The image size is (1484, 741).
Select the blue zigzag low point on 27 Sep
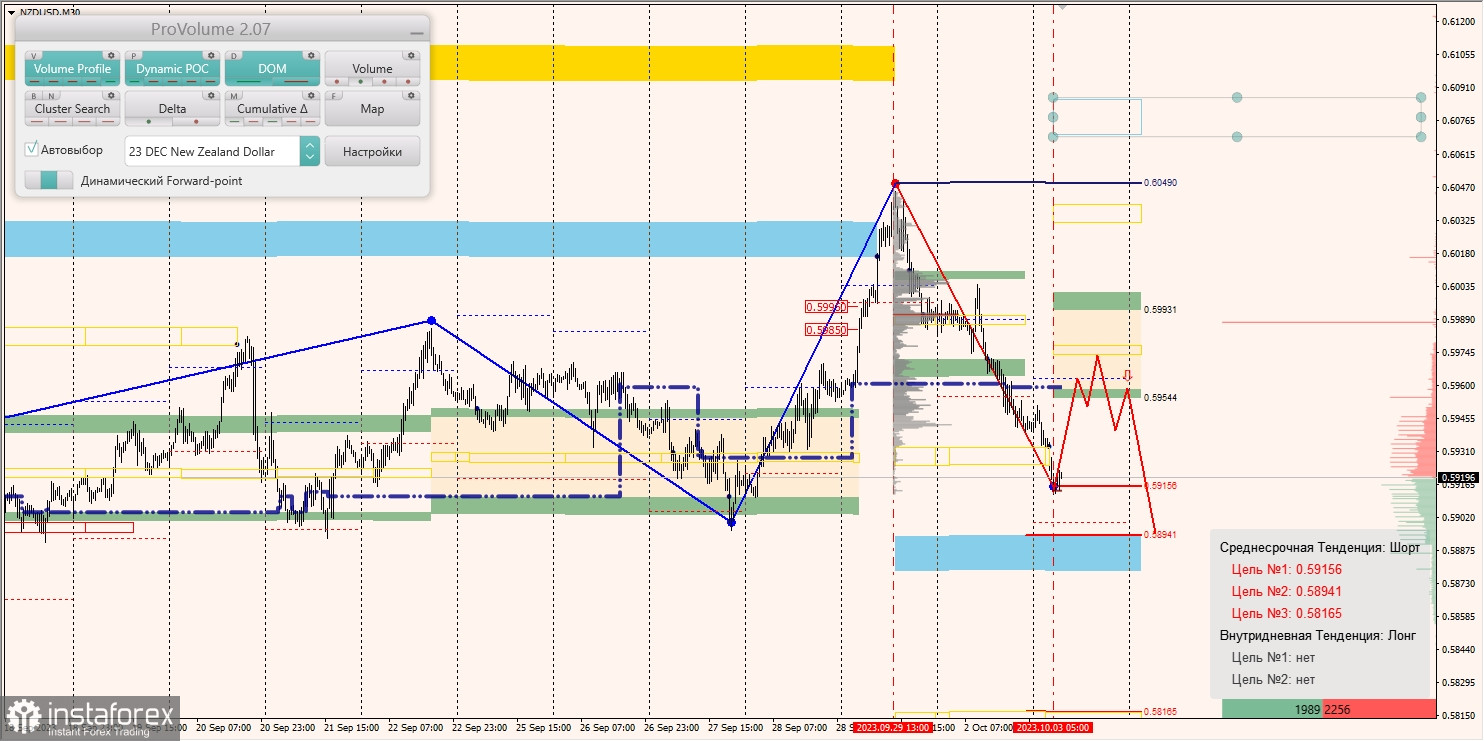pyautogui.click(x=732, y=522)
